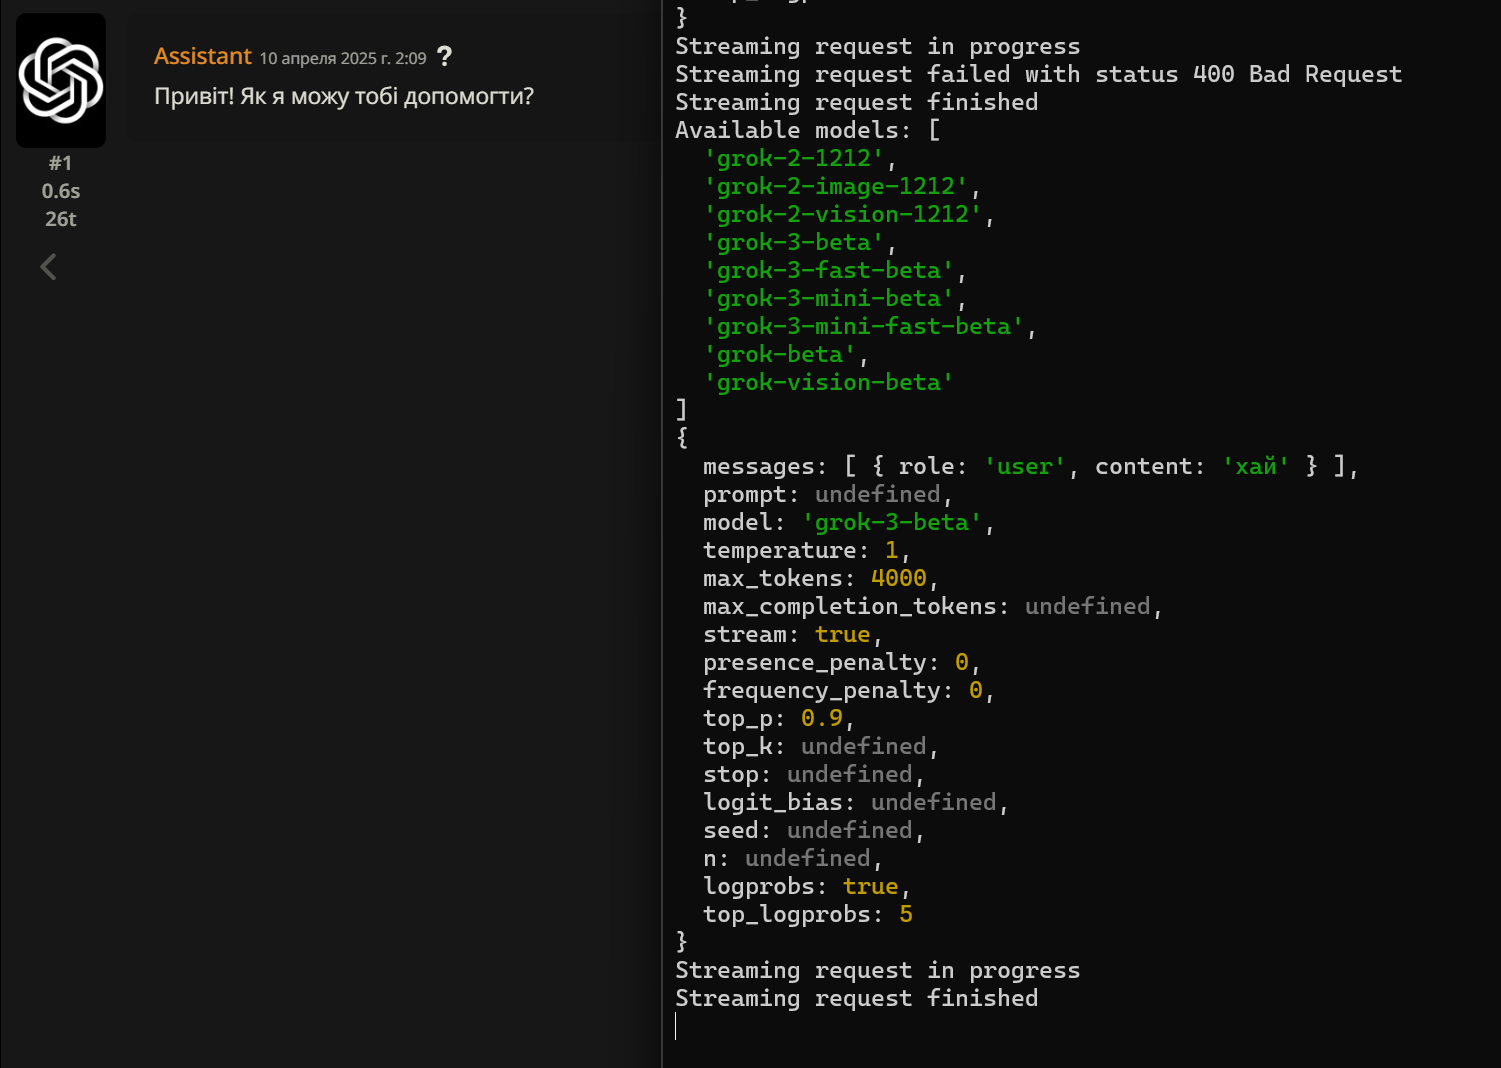Click the terminal cursor on the empty line
This screenshot has height=1068, width=1501.
point(676,1026)
